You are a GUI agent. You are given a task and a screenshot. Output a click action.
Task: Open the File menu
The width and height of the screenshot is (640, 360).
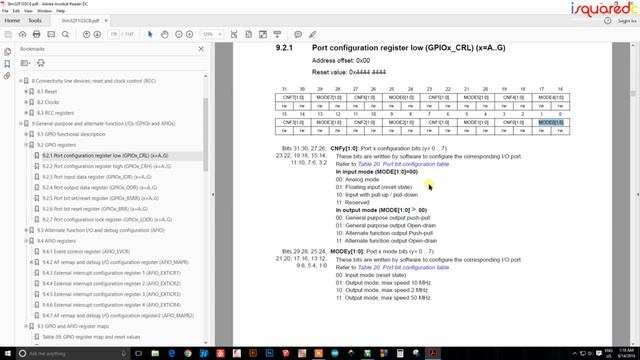coord(5,11)
